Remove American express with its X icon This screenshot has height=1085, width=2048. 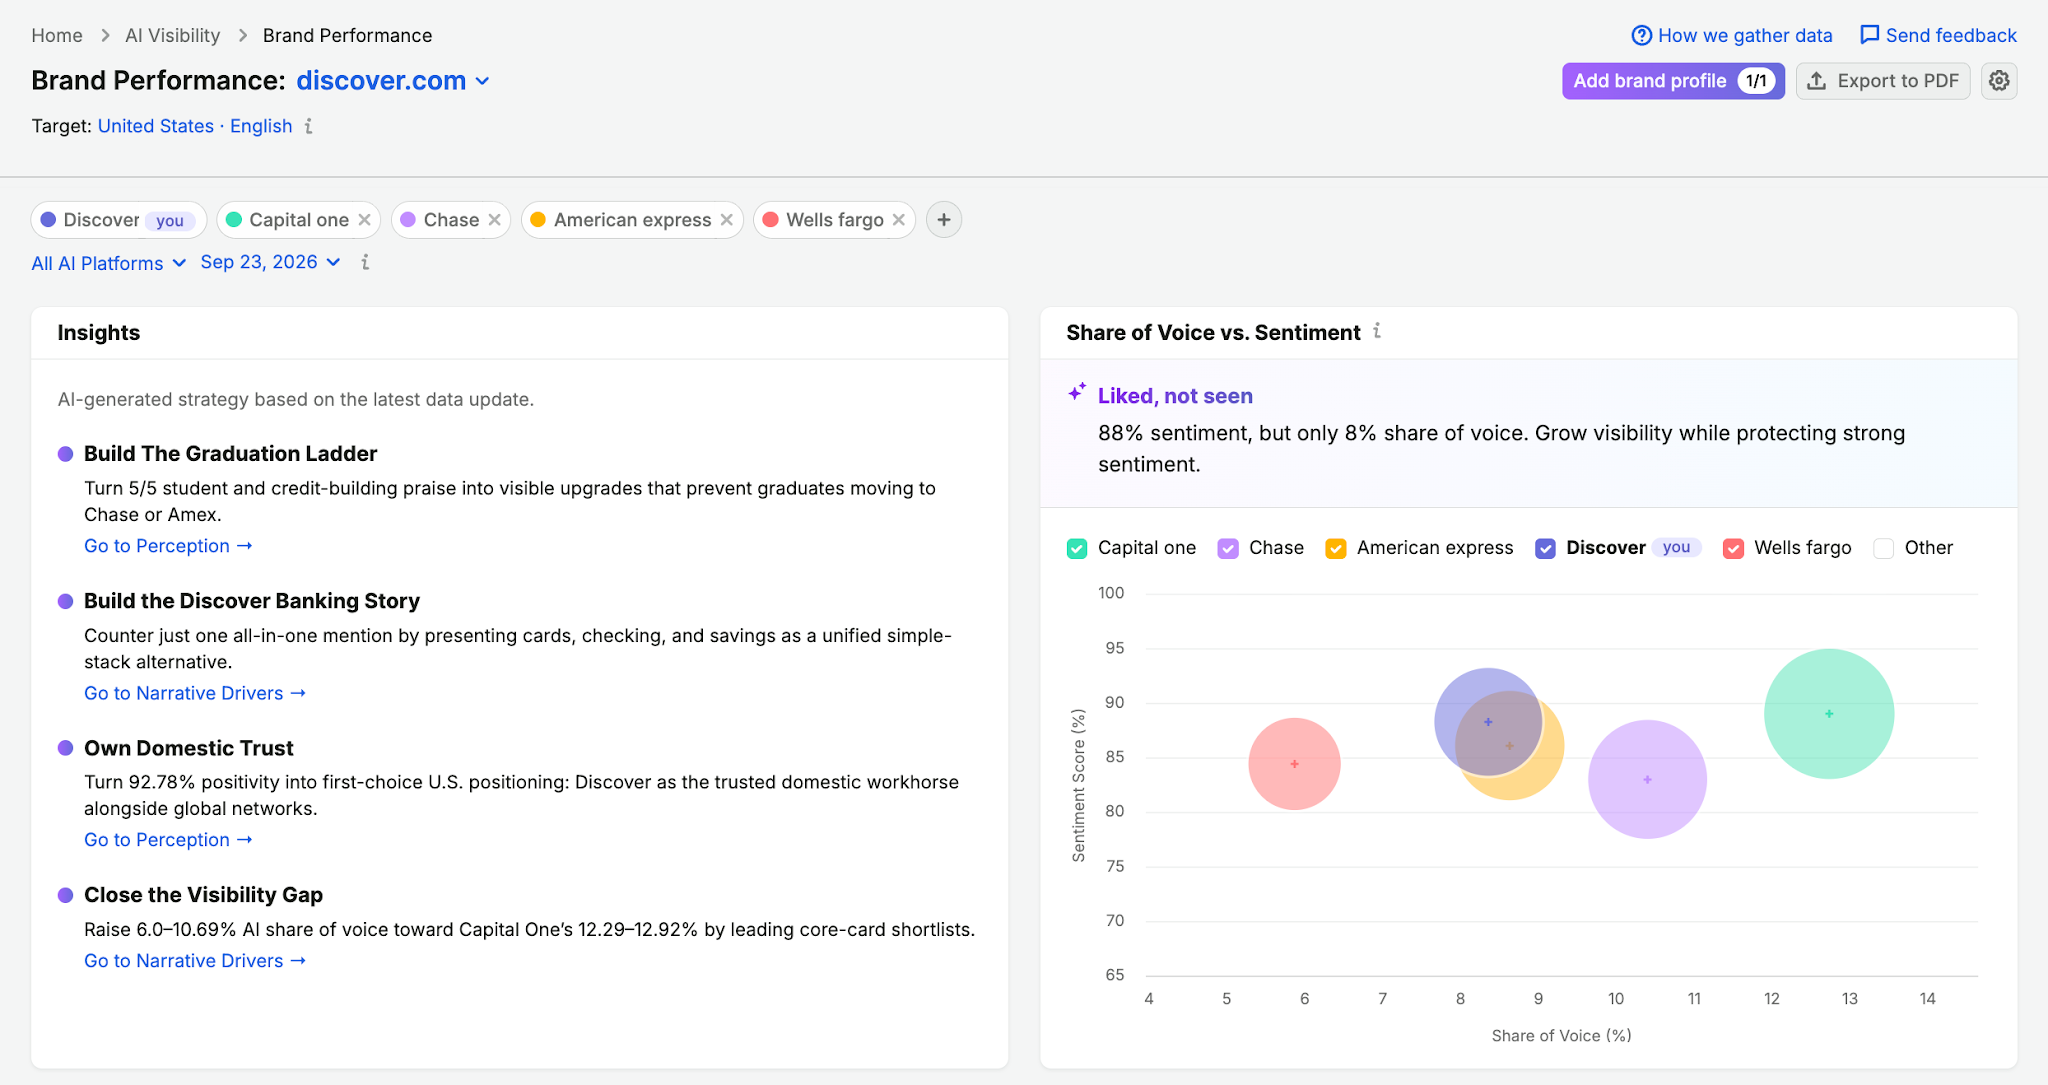tap(727, 220)
